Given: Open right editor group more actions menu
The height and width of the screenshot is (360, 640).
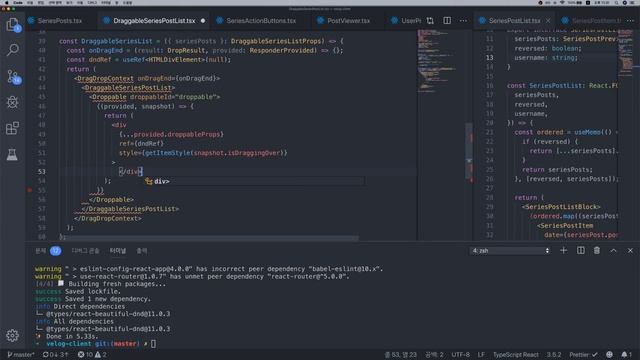Looking at the screenshot, I should [631, 20].
